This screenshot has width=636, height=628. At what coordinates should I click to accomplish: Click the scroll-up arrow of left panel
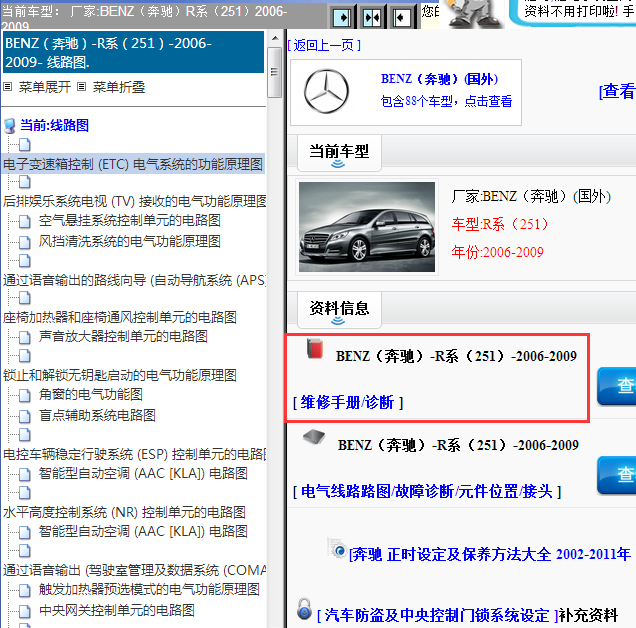[275, 38]
